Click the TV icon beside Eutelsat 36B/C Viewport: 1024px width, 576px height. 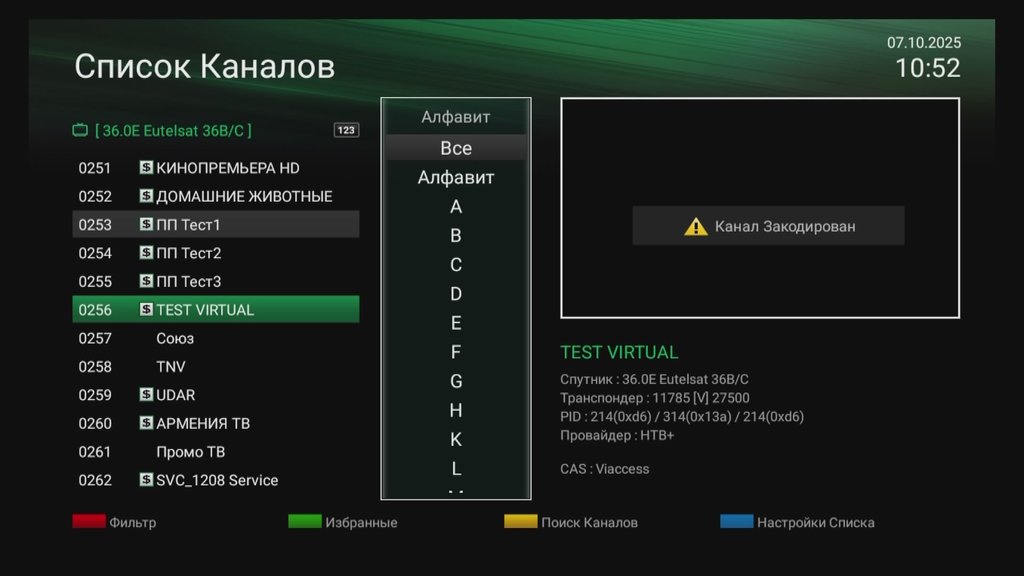point(81,130)
